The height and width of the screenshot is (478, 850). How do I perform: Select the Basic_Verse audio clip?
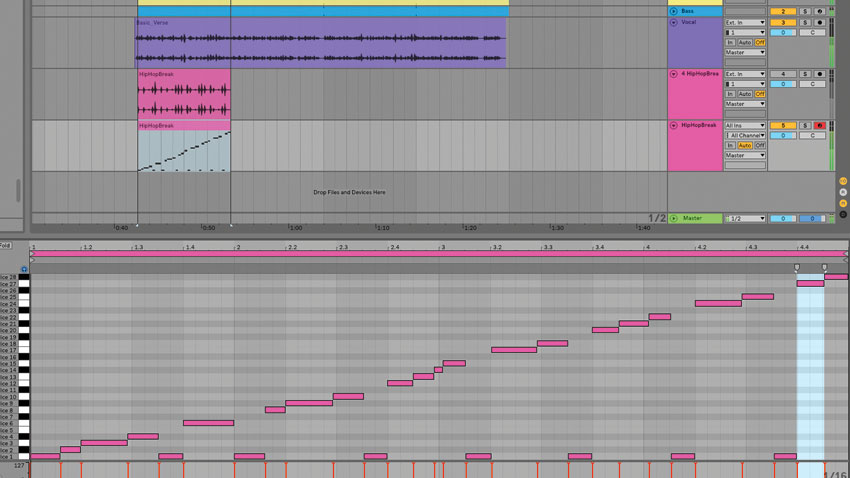click(x=320, y=43)
